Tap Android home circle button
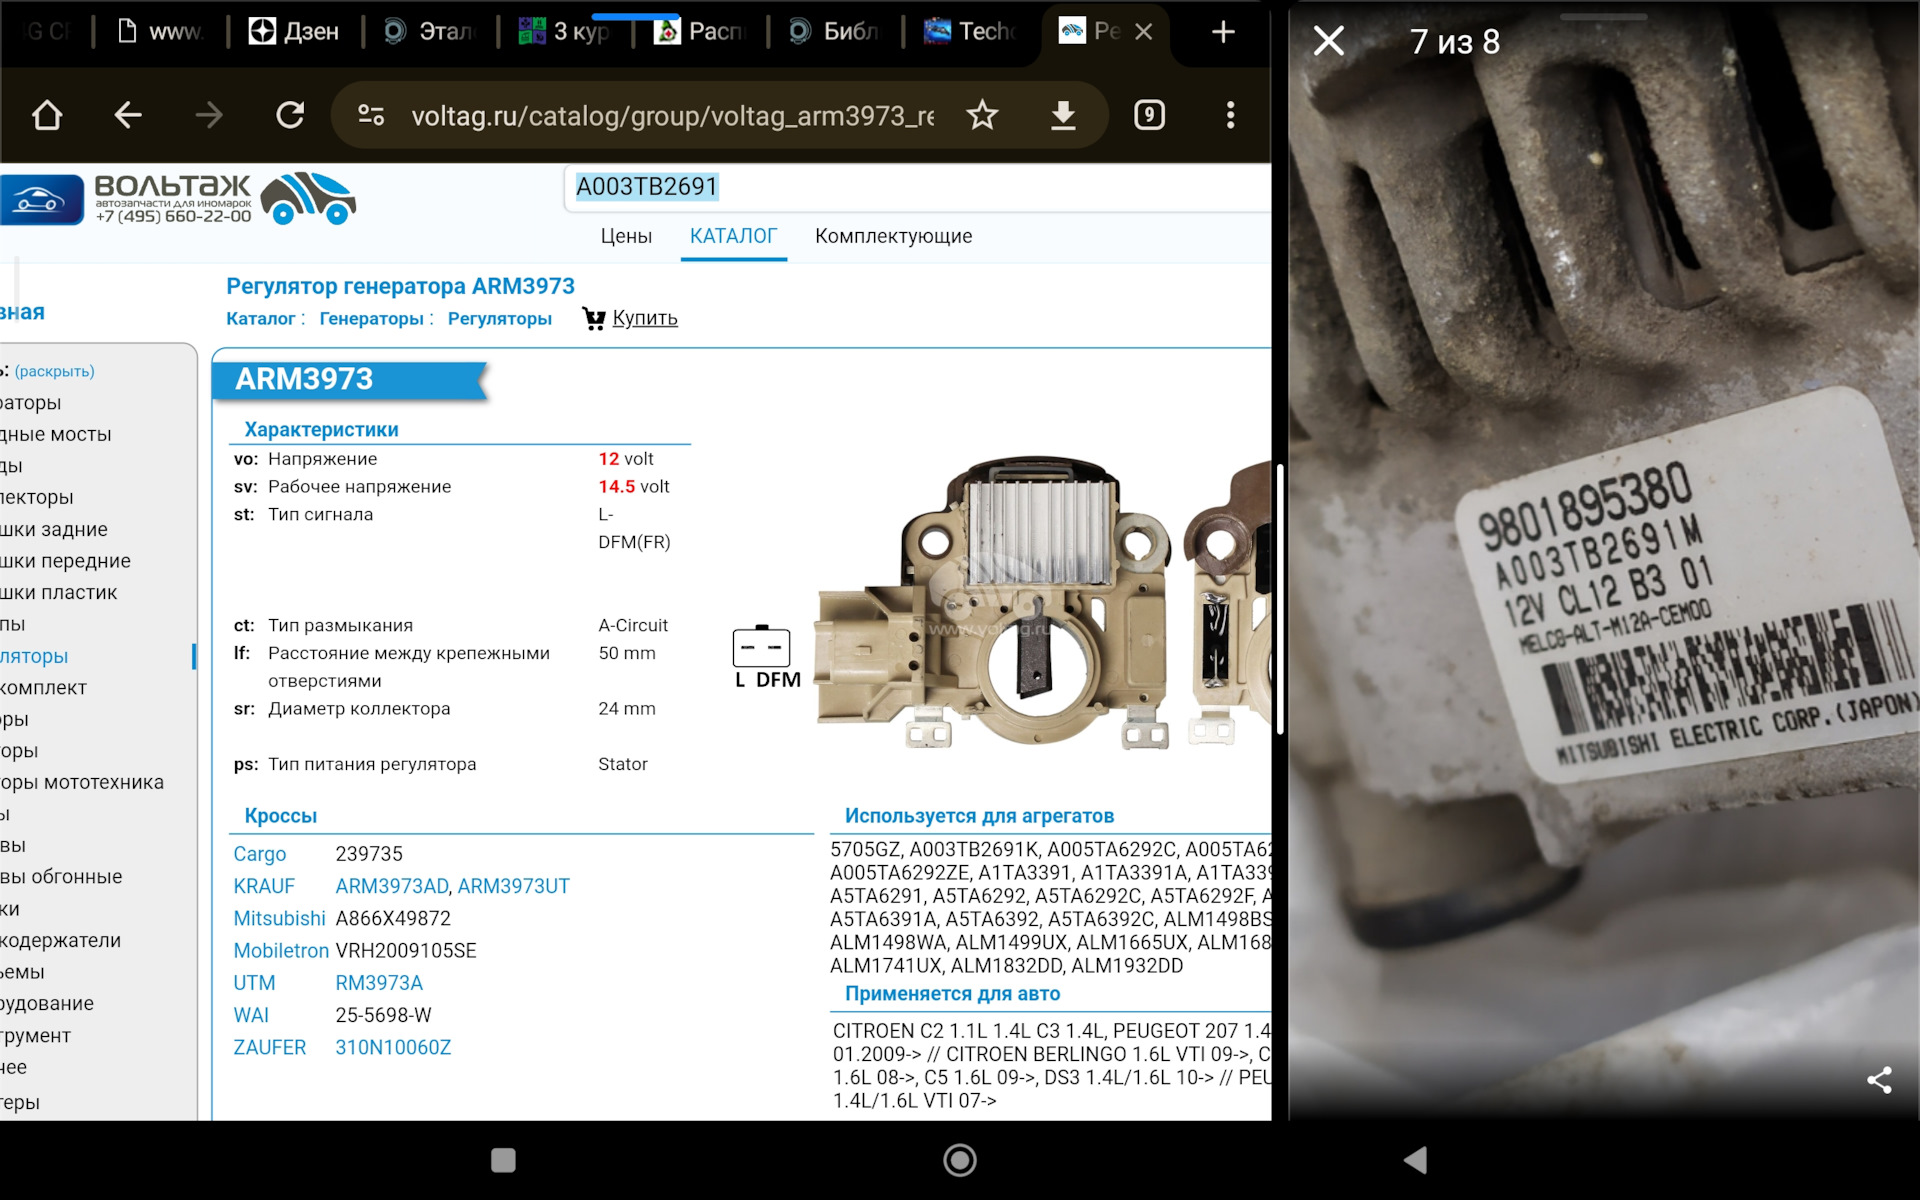Viewport: 1920px width, 1200px height. pos(960,1160)
